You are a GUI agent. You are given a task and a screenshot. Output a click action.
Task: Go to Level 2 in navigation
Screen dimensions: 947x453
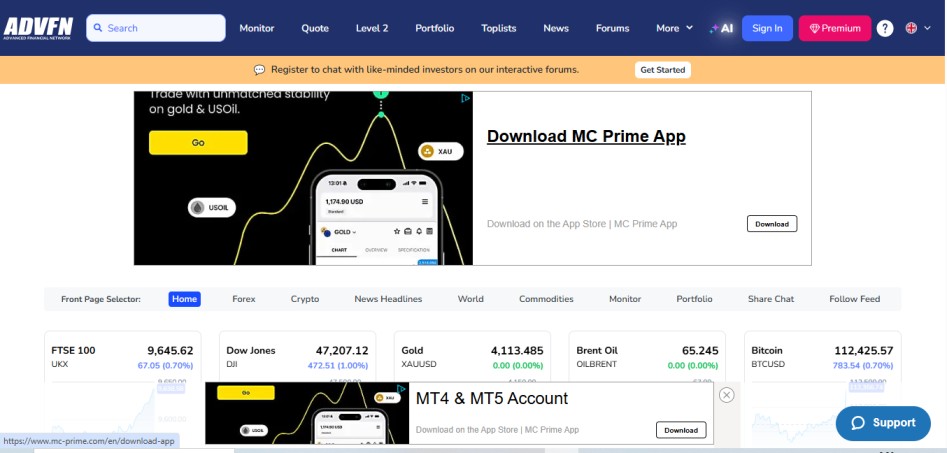click(x=372, y=28)
